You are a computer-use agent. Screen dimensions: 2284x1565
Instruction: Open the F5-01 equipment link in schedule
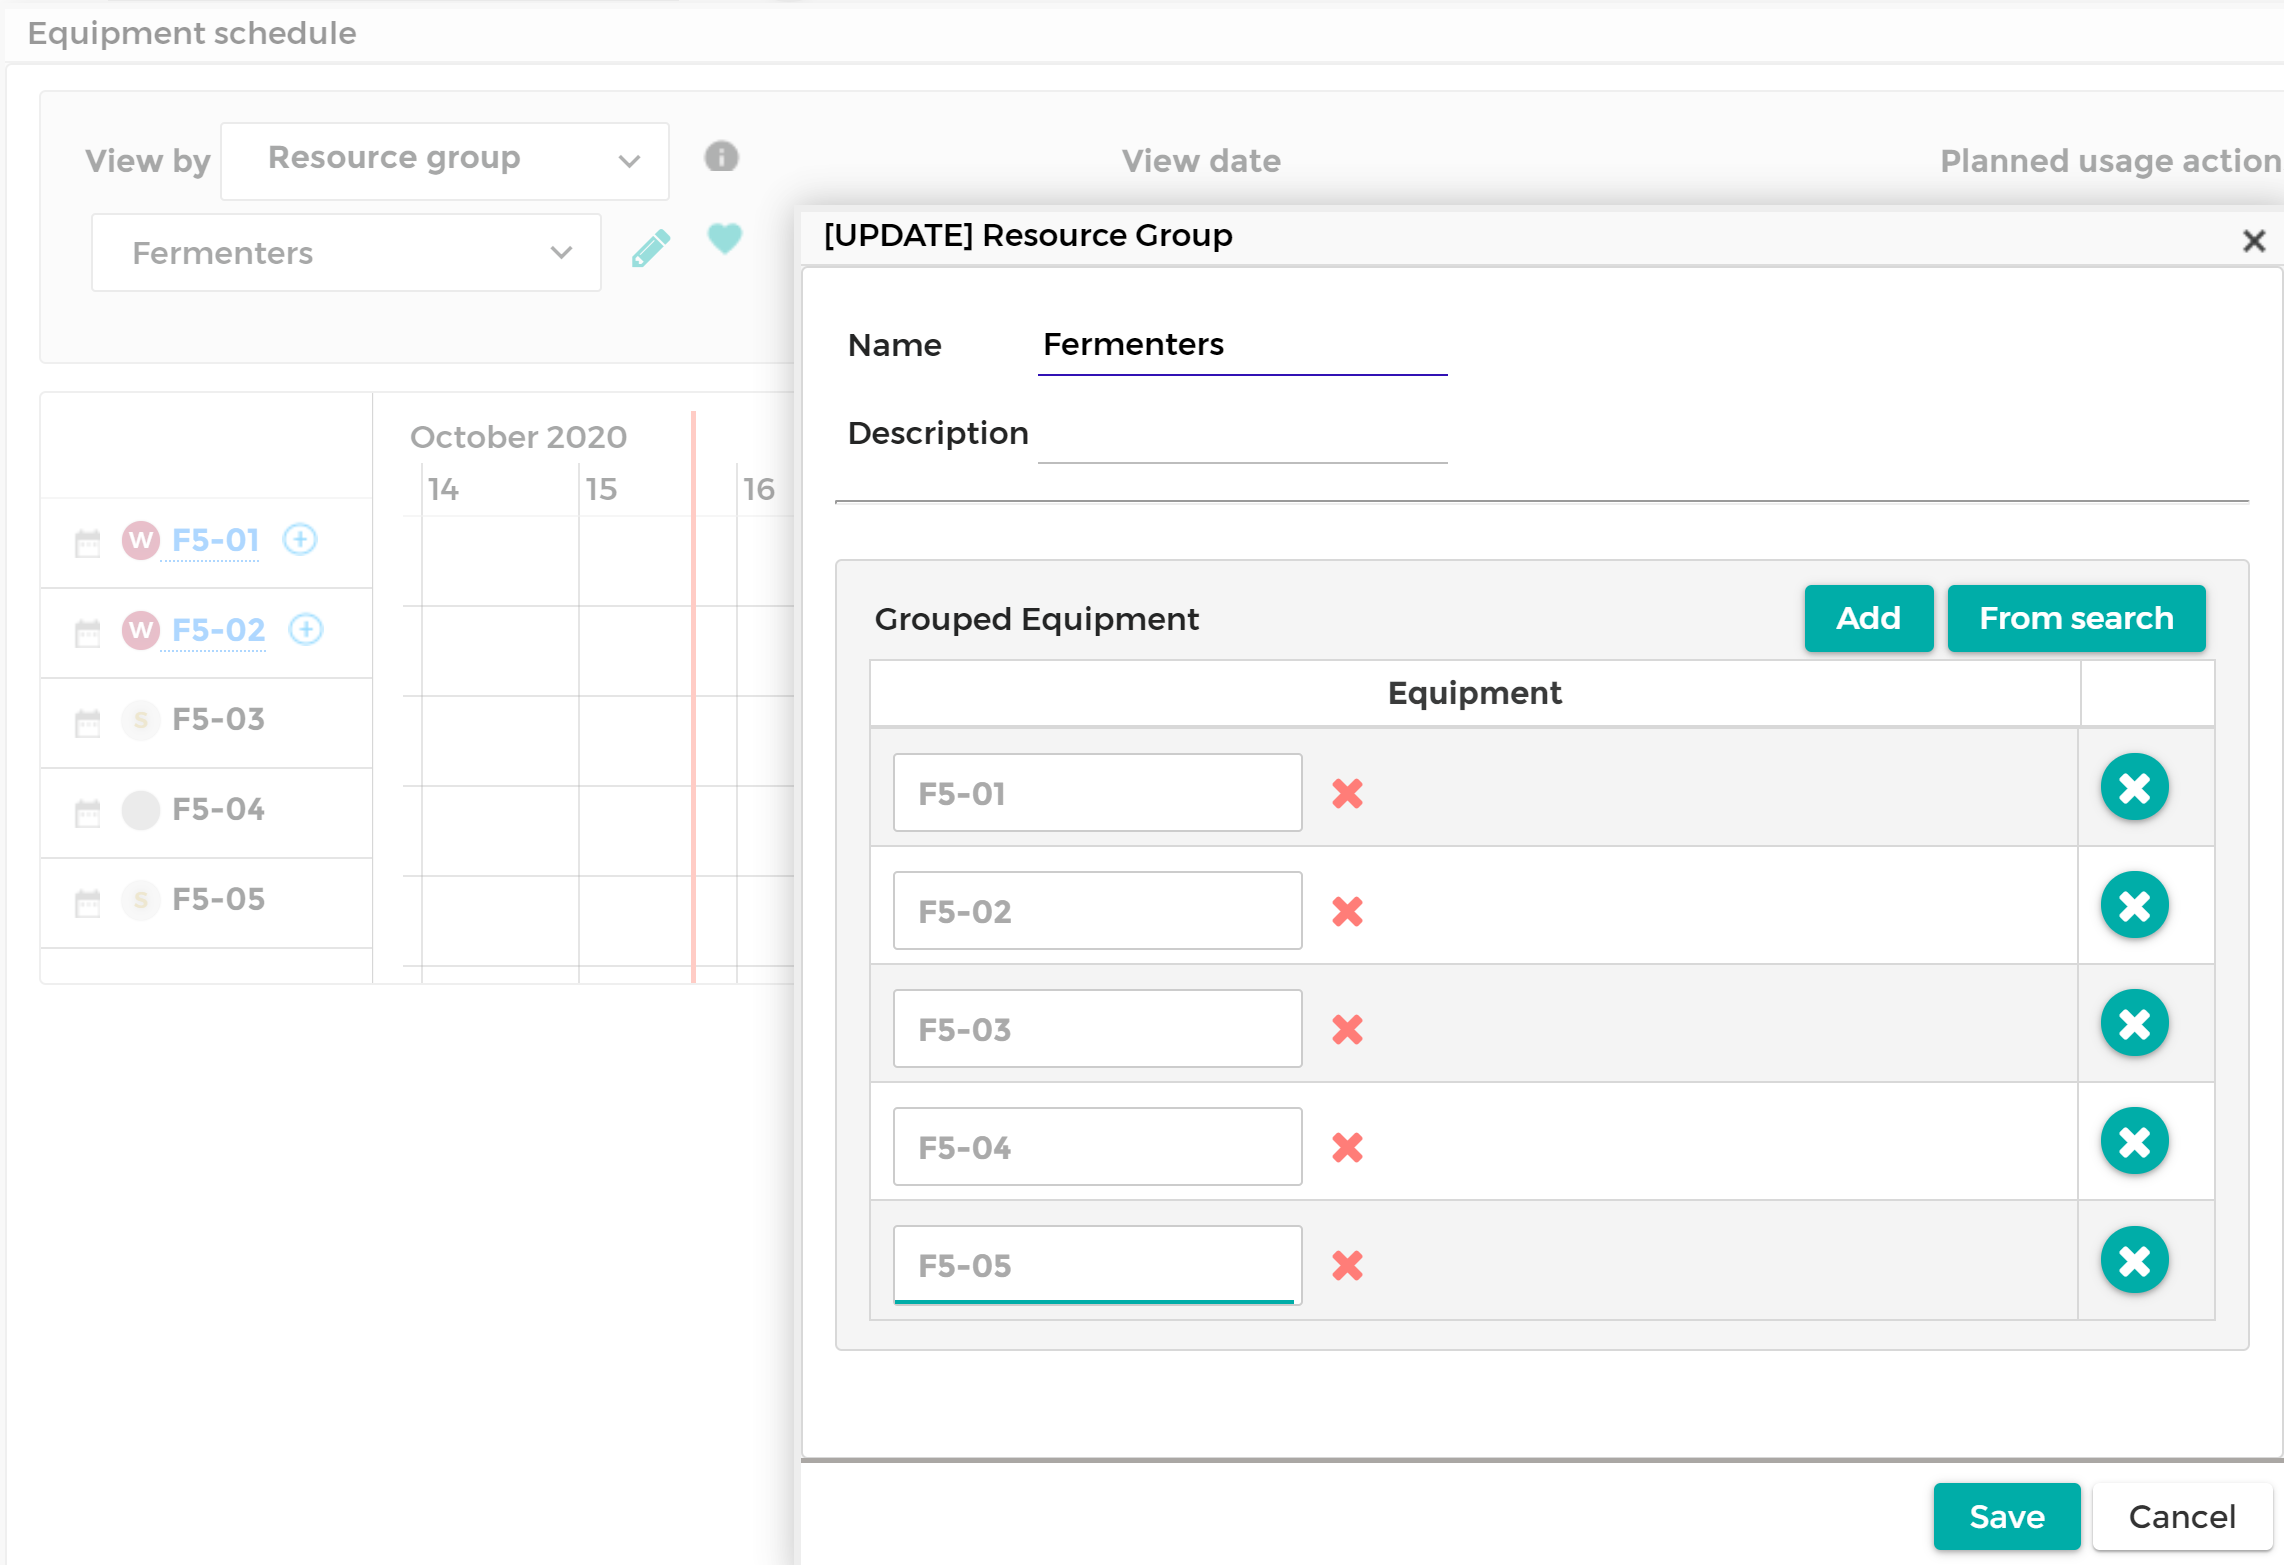[x=215, y=540]
